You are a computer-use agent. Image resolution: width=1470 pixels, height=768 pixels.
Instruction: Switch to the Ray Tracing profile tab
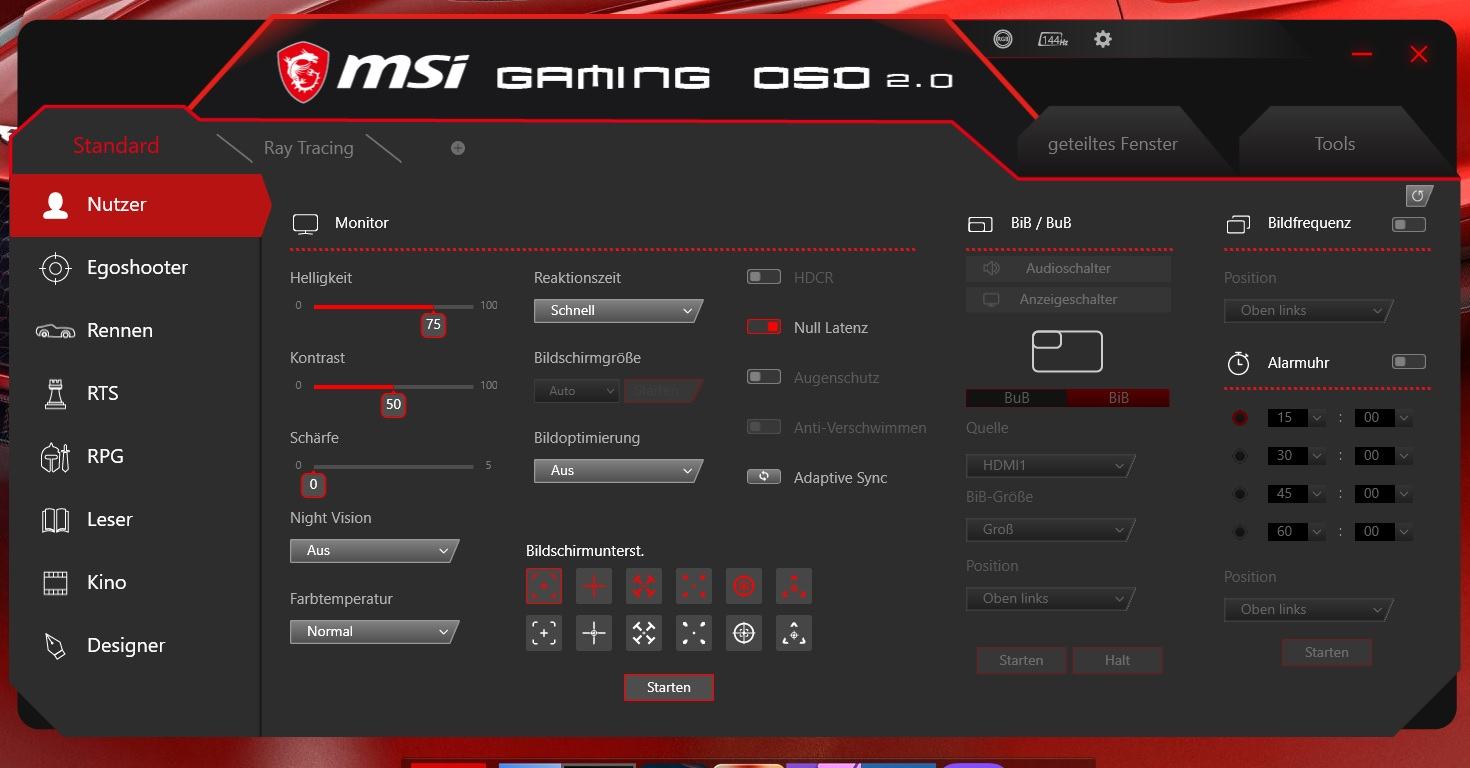309,148
